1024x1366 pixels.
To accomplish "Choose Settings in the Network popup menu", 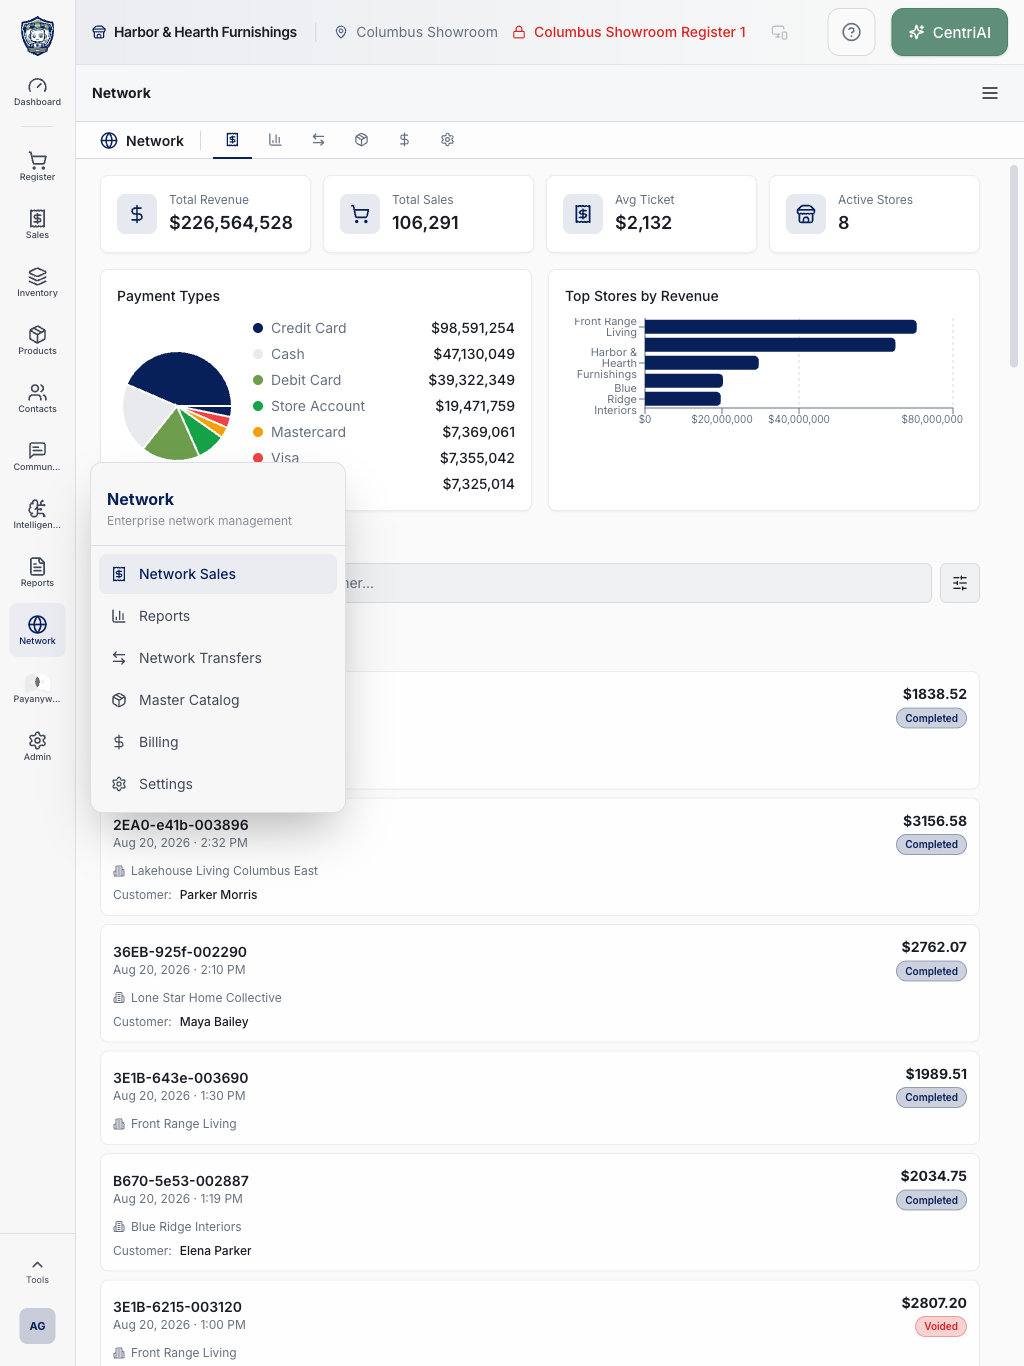I will [x=218, y=784].
